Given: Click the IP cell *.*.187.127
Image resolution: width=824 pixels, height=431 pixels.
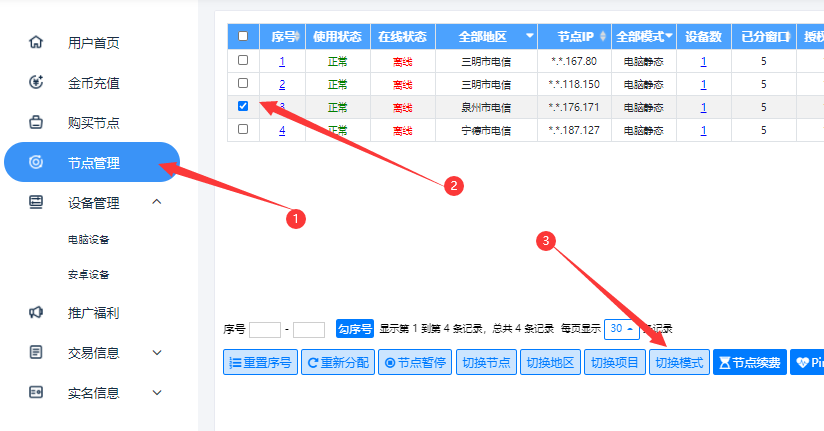Looking at the screenshot, I should click(574, 130).
